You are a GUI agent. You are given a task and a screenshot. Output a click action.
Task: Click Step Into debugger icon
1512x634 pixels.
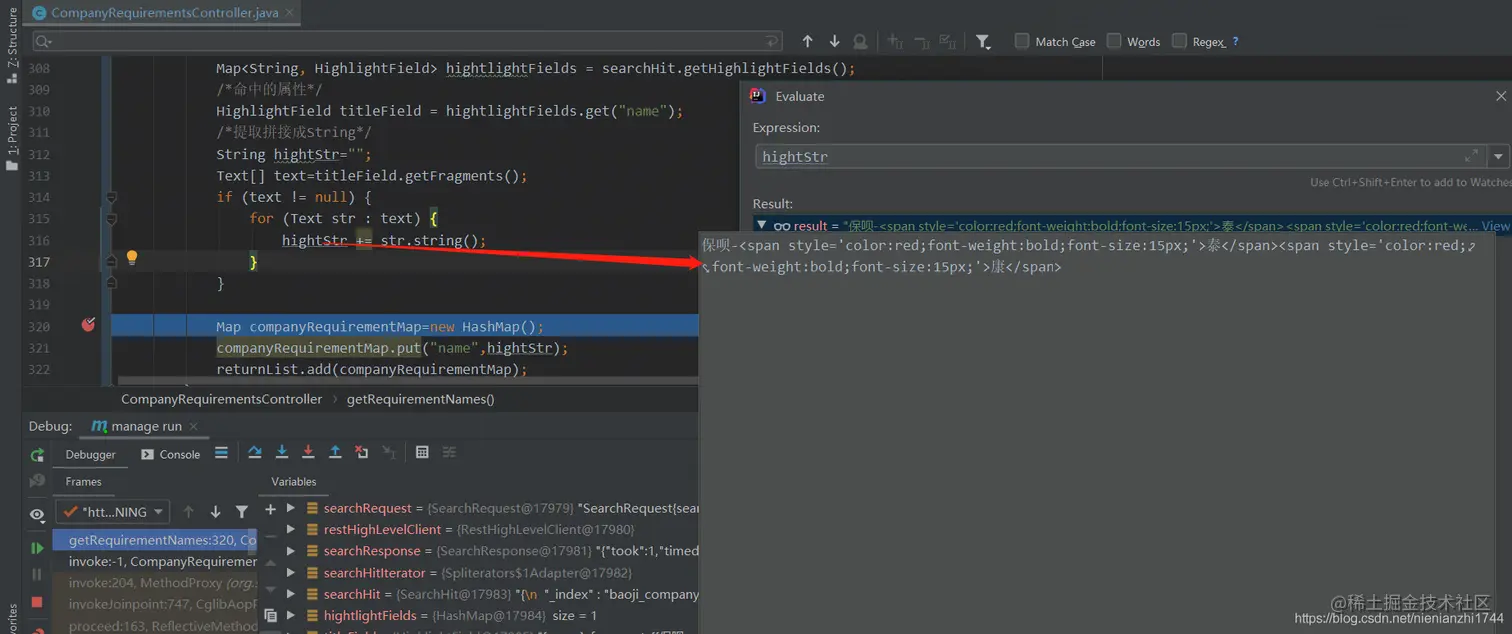pos(282,453)
